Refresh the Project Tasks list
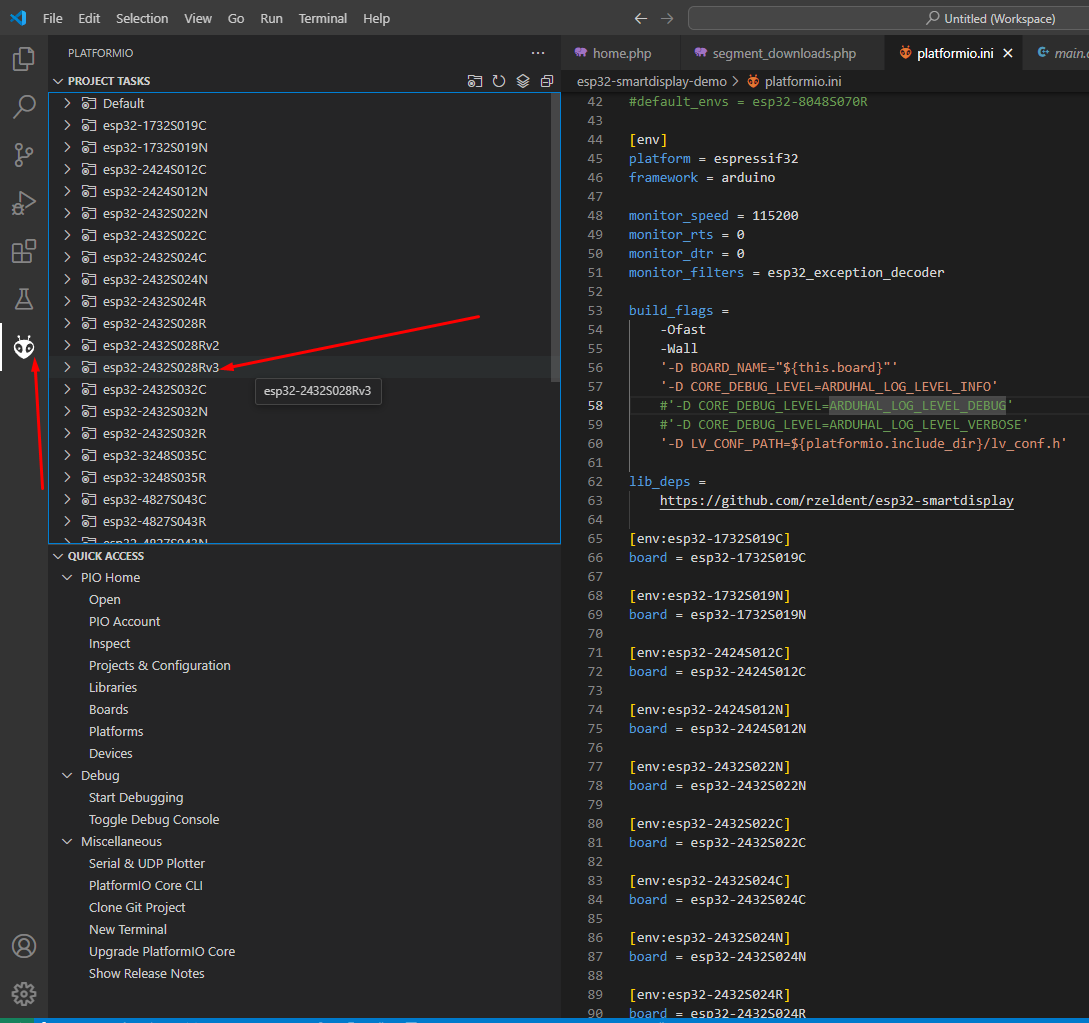 (x=499, y=81)
